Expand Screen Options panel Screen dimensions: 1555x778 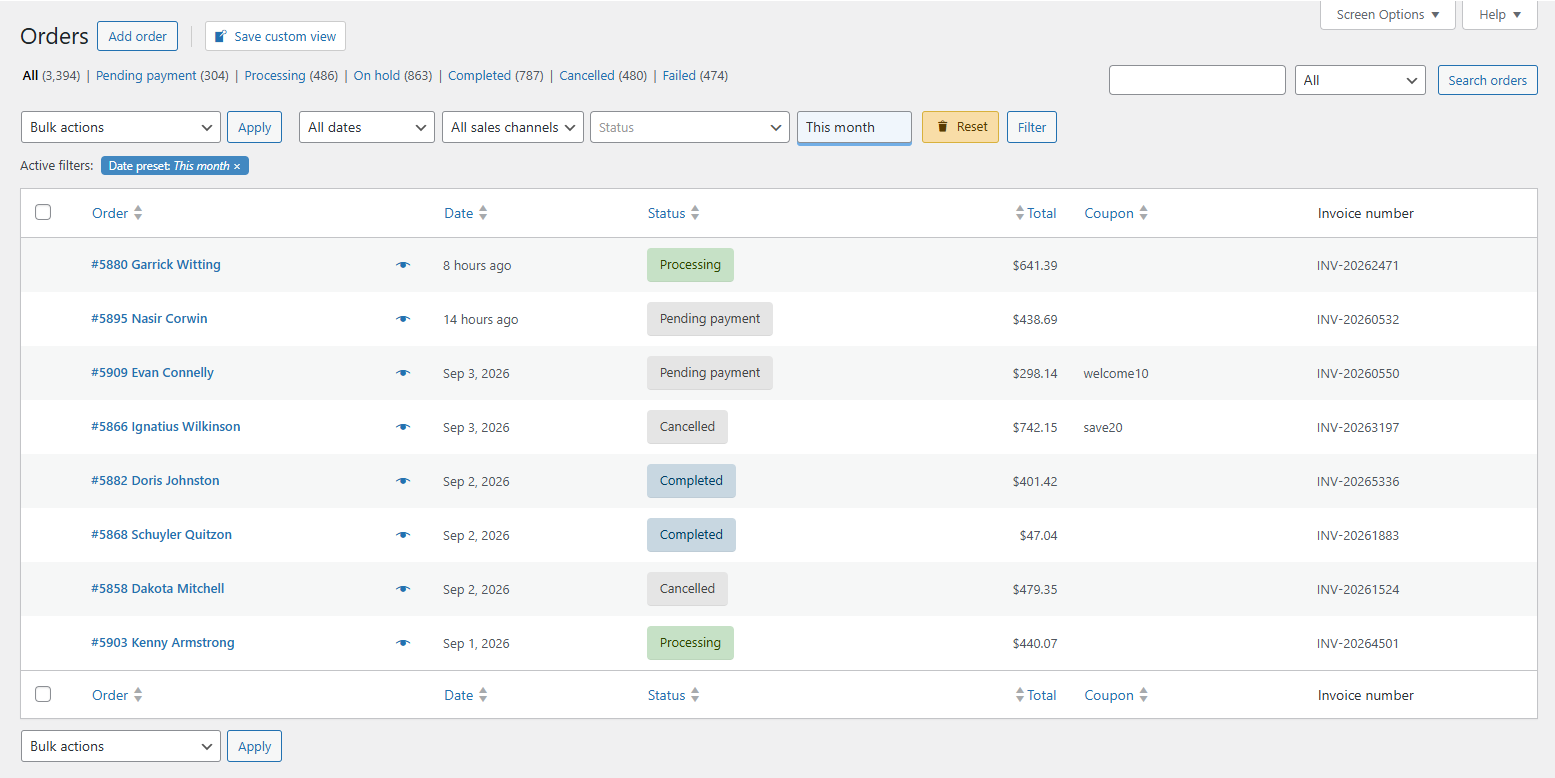(x=1388, y=15)
